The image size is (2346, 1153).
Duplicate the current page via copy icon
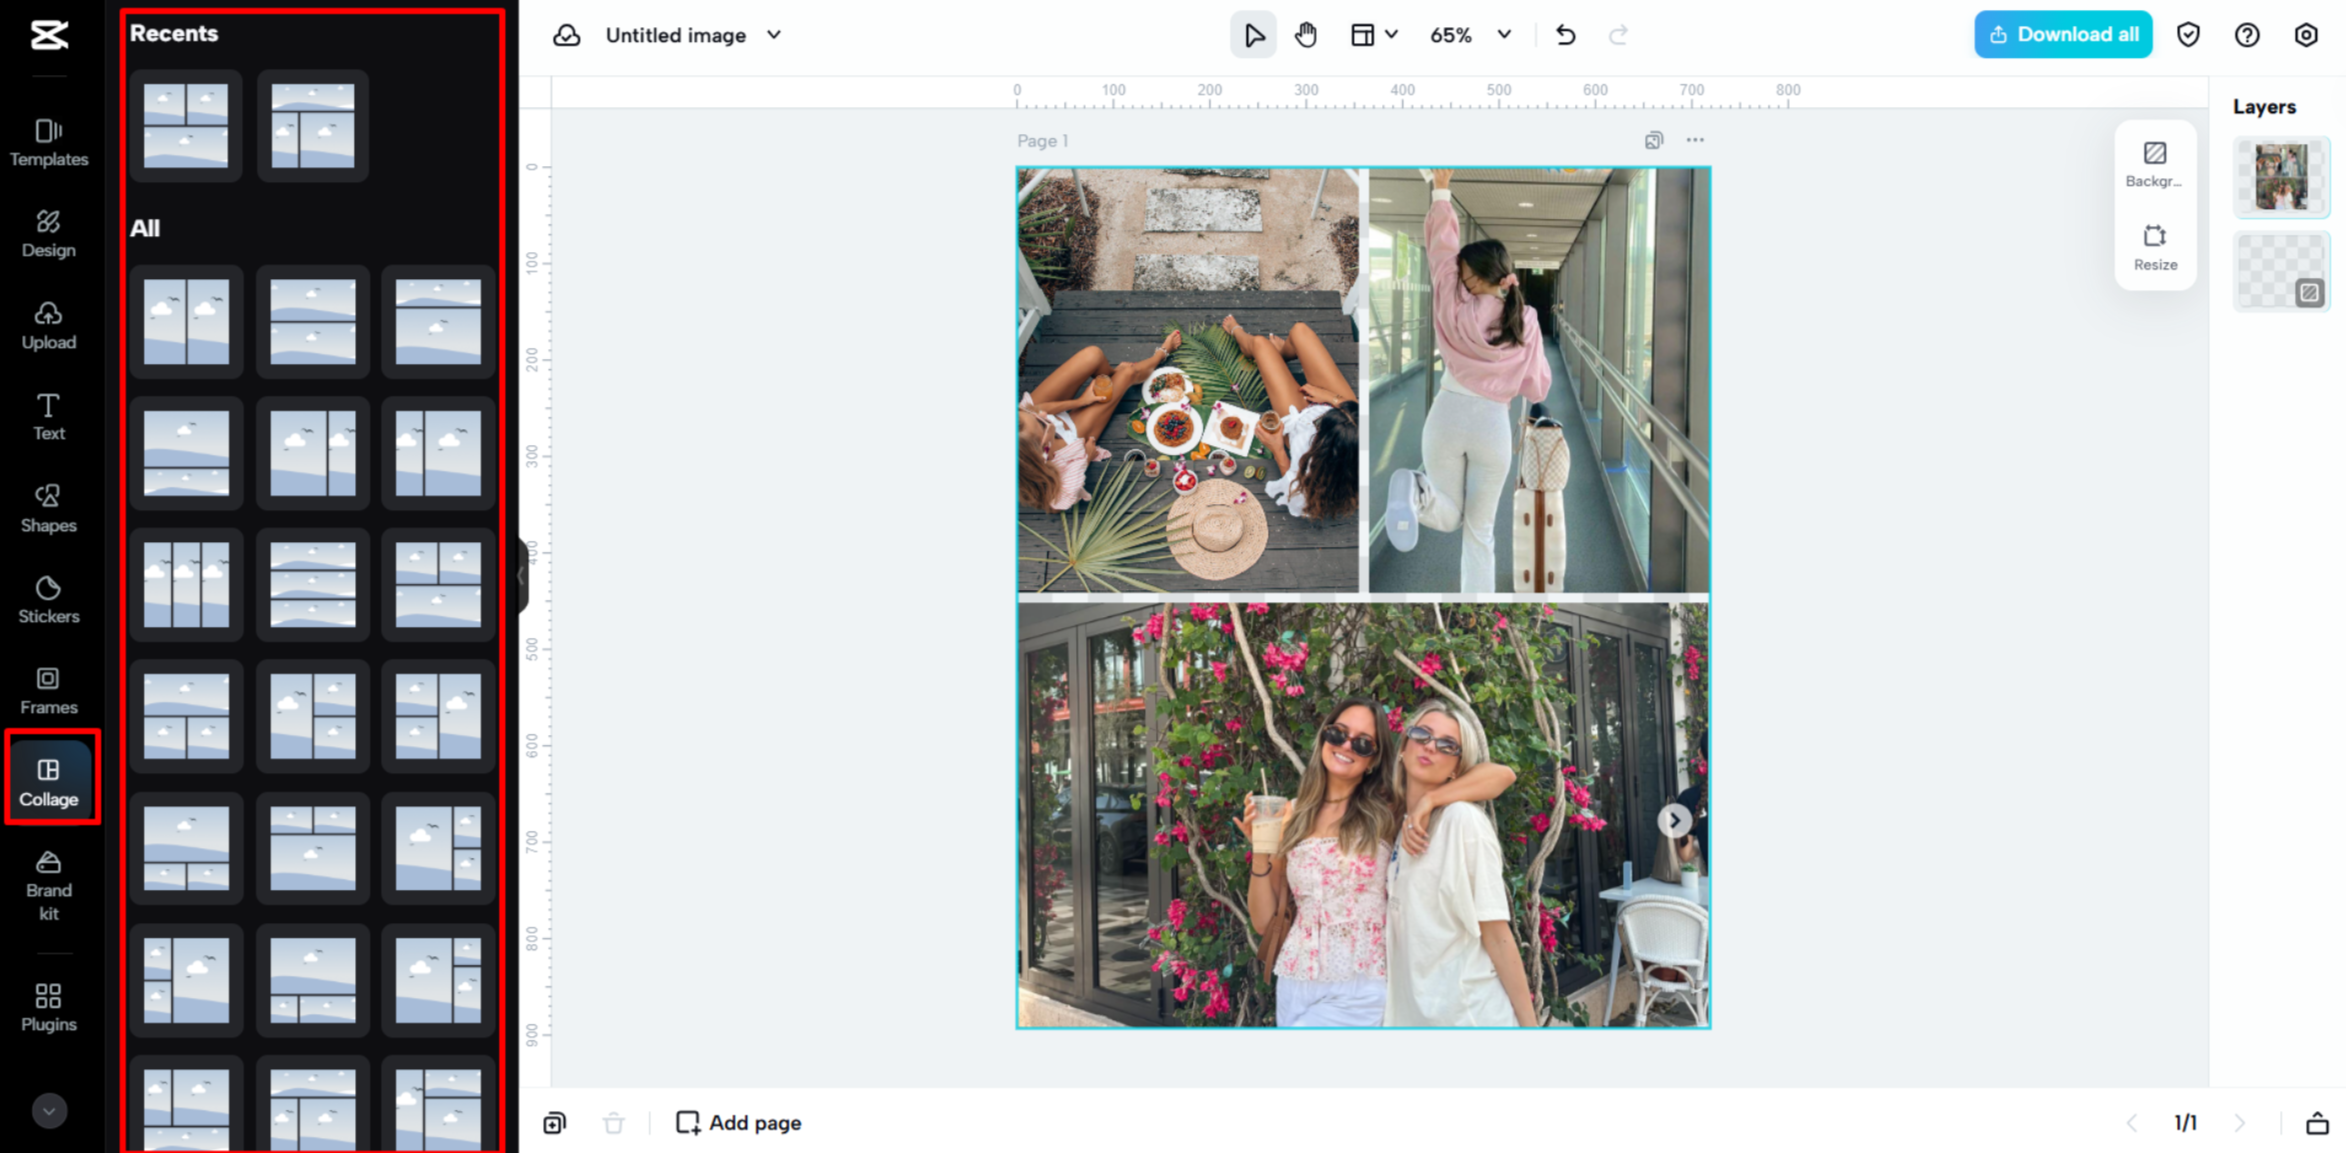[x=554, y=1122]
